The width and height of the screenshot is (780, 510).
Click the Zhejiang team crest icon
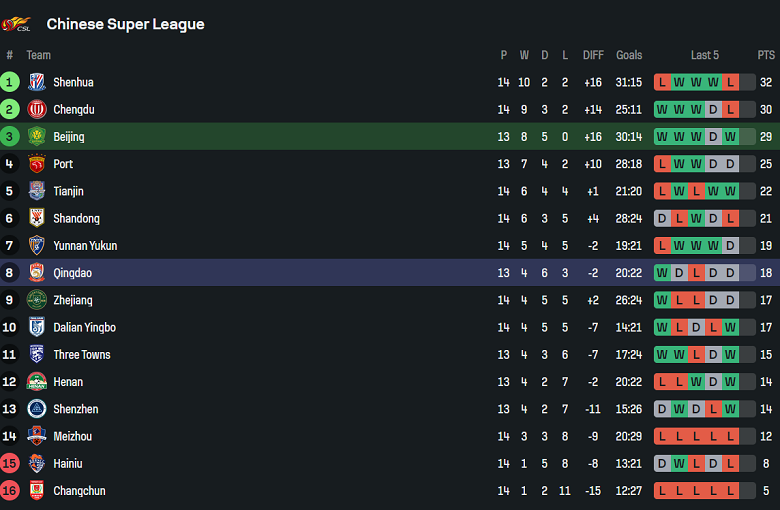click(x=37, y=300)
